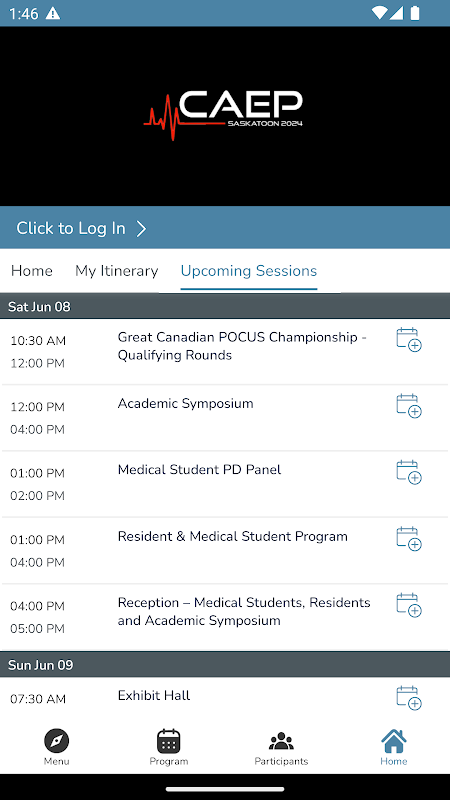Add Great Canadian POCUS Championship to itinerary
Screen dimensions: 450x800
409,340
